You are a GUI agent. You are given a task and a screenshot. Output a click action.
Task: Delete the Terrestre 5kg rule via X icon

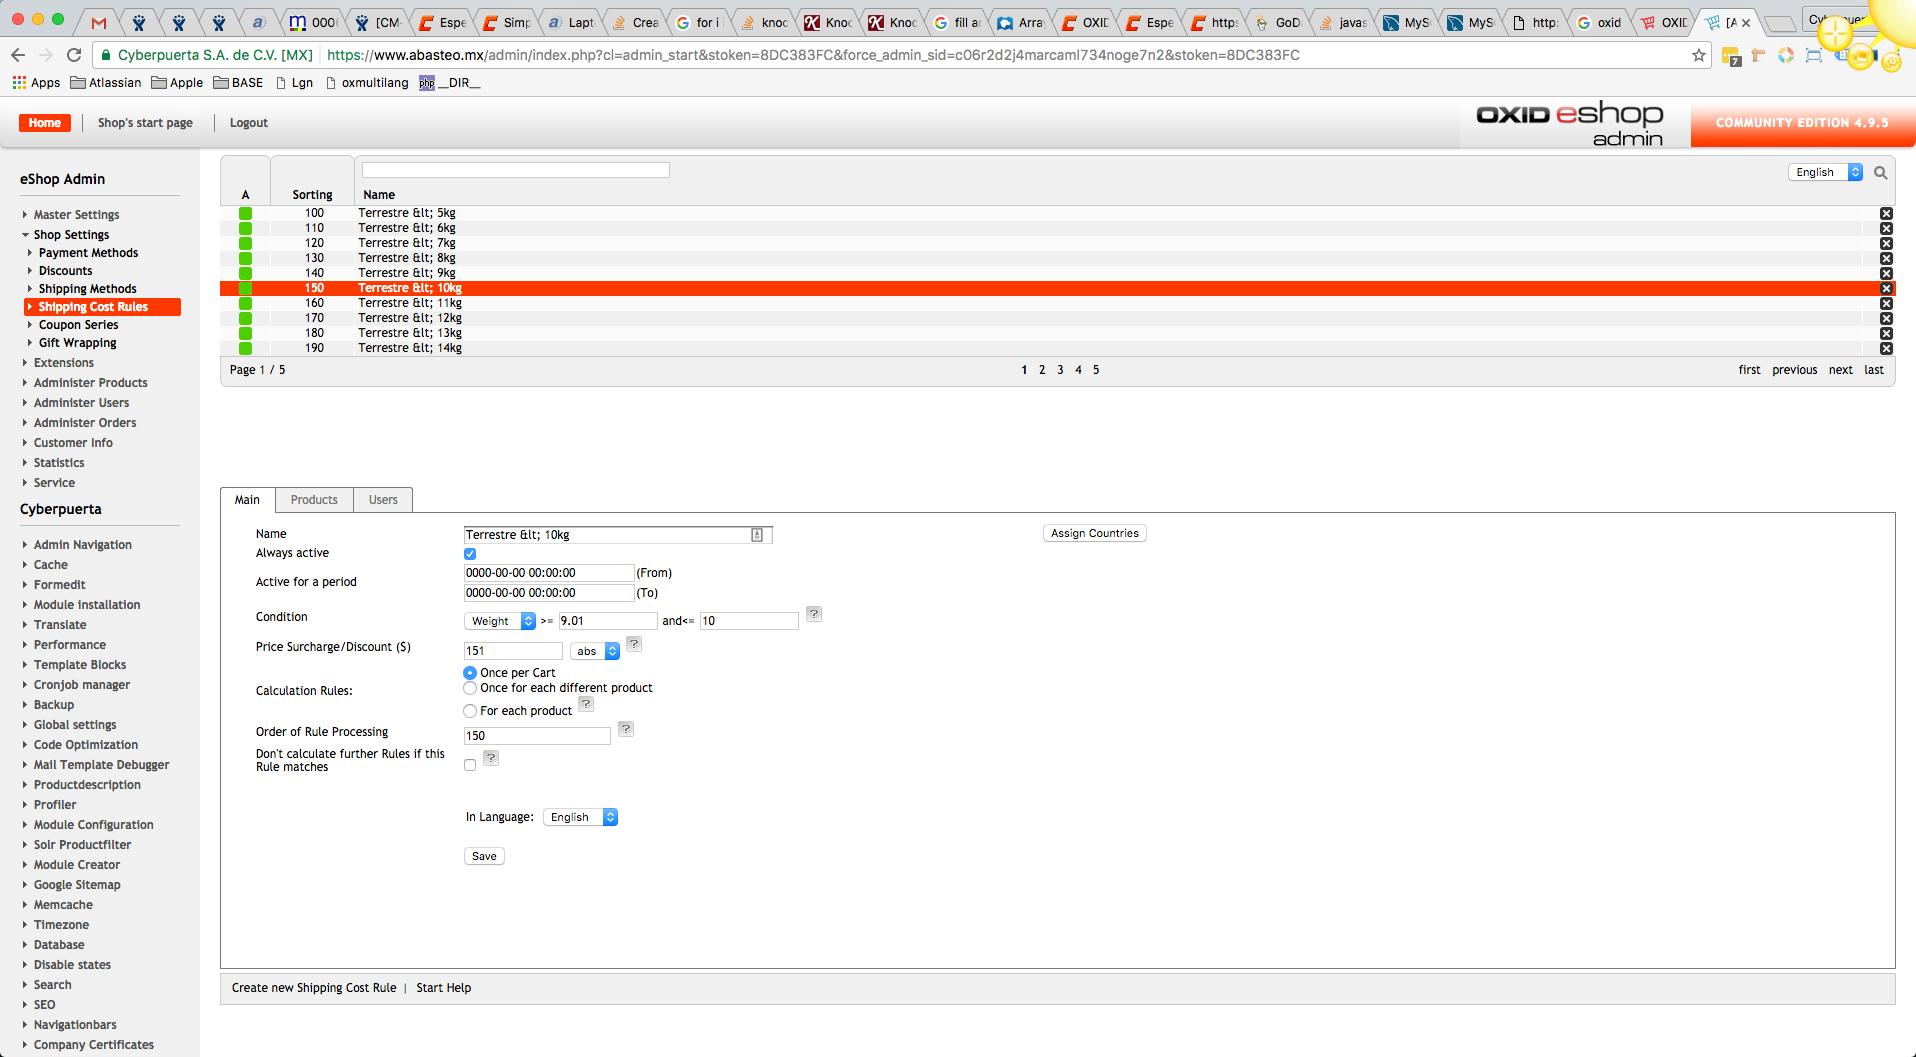point(1886,214)
